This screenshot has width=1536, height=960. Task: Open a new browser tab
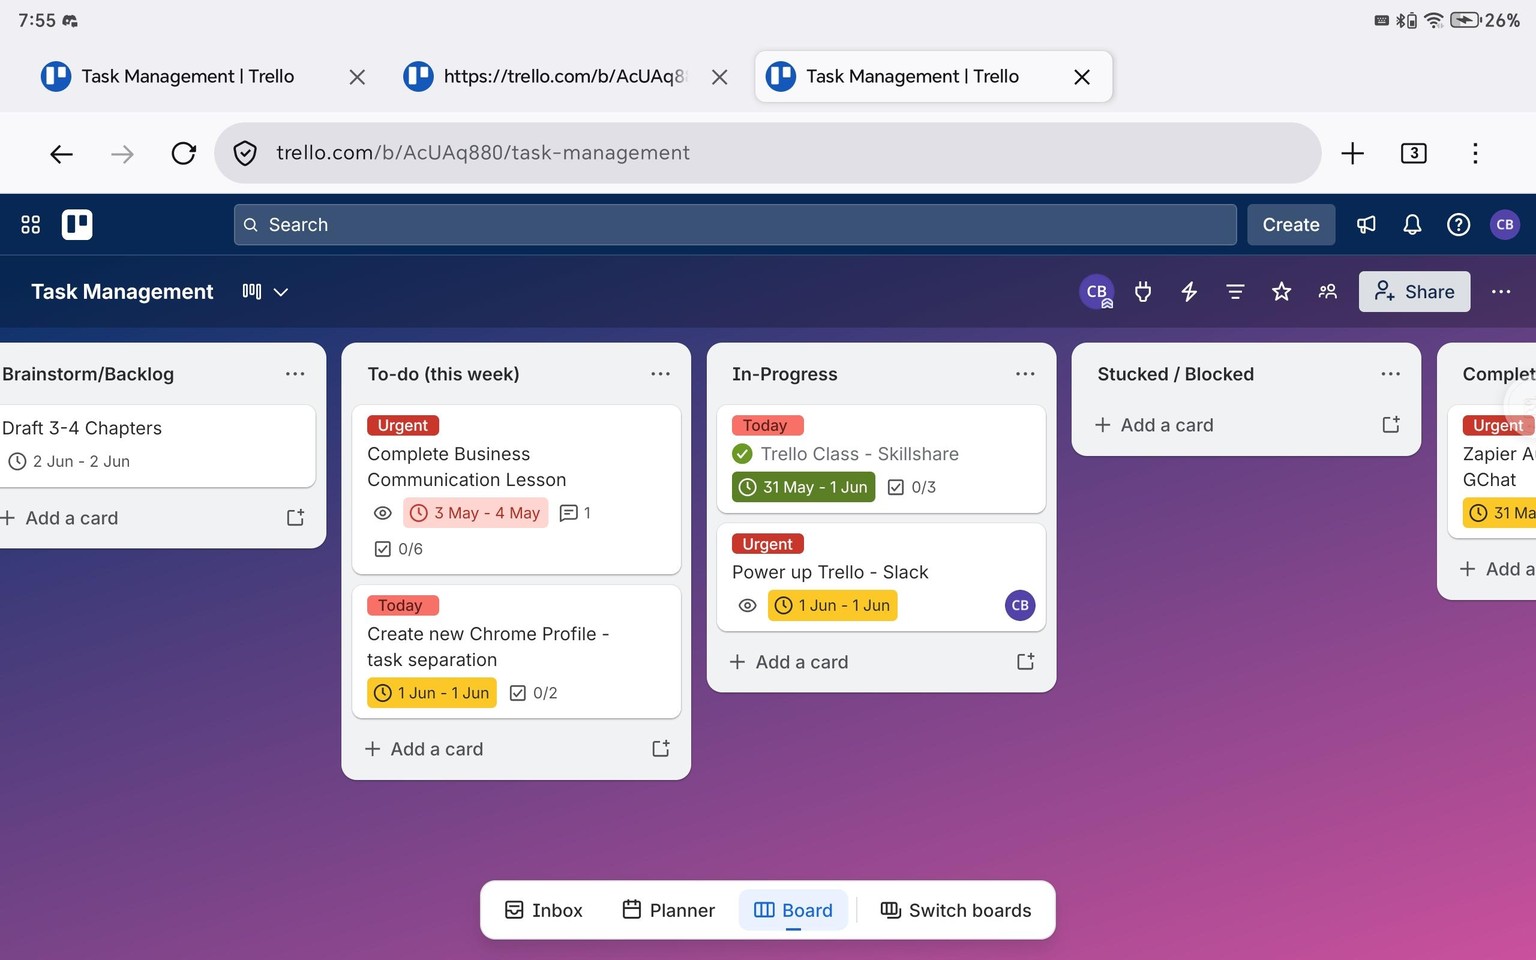[x=1352, y=153]
